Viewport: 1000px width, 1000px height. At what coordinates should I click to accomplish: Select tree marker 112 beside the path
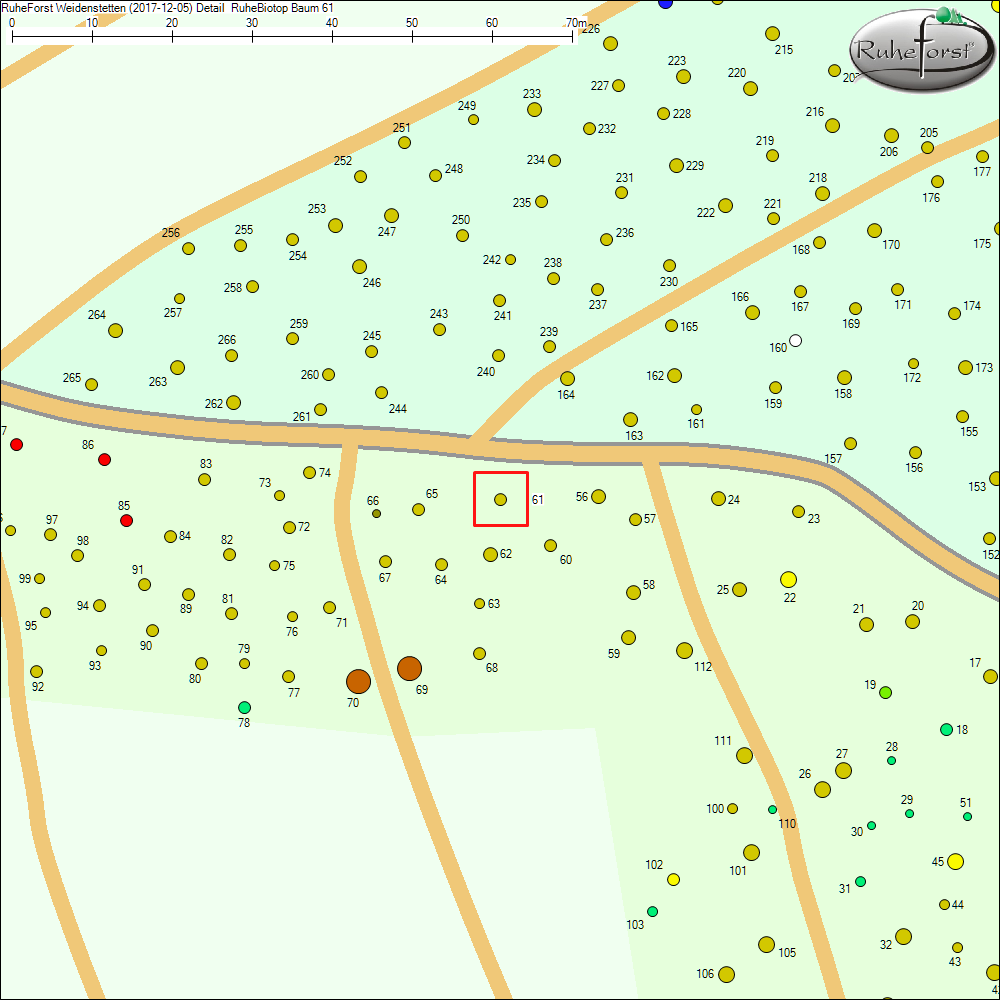pyautogui.click(x=684, y=651)
